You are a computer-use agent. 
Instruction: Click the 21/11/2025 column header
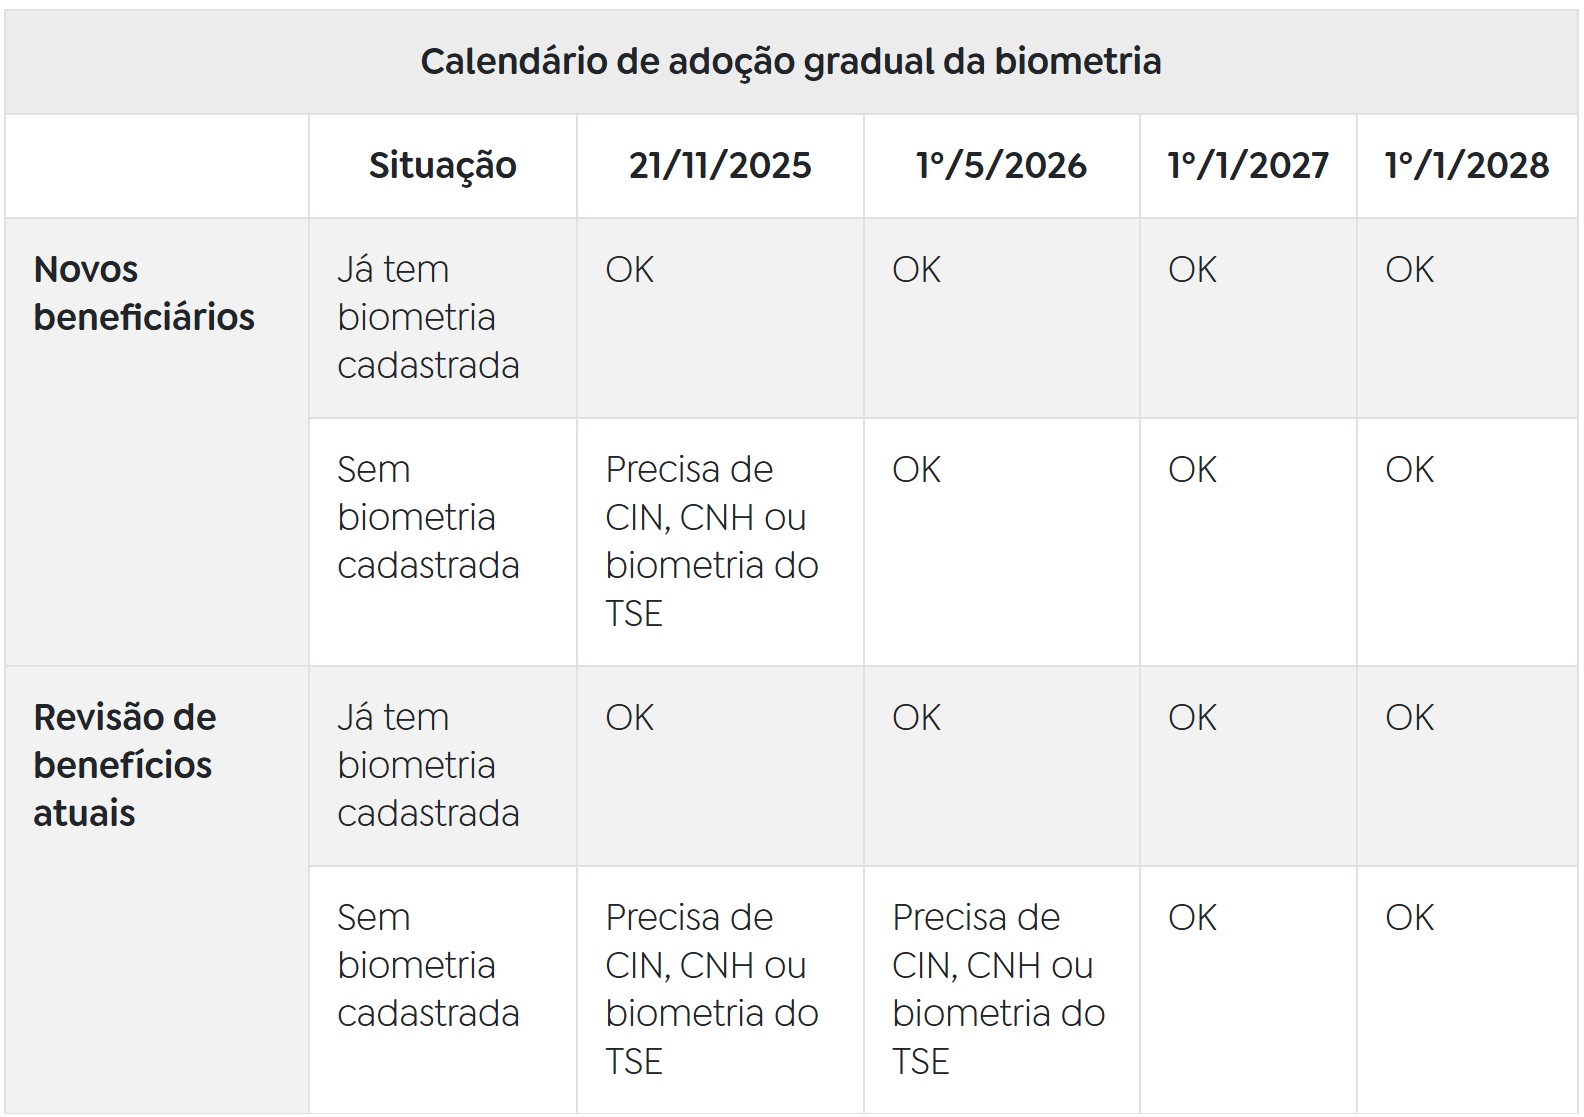(x=720, y=166)
